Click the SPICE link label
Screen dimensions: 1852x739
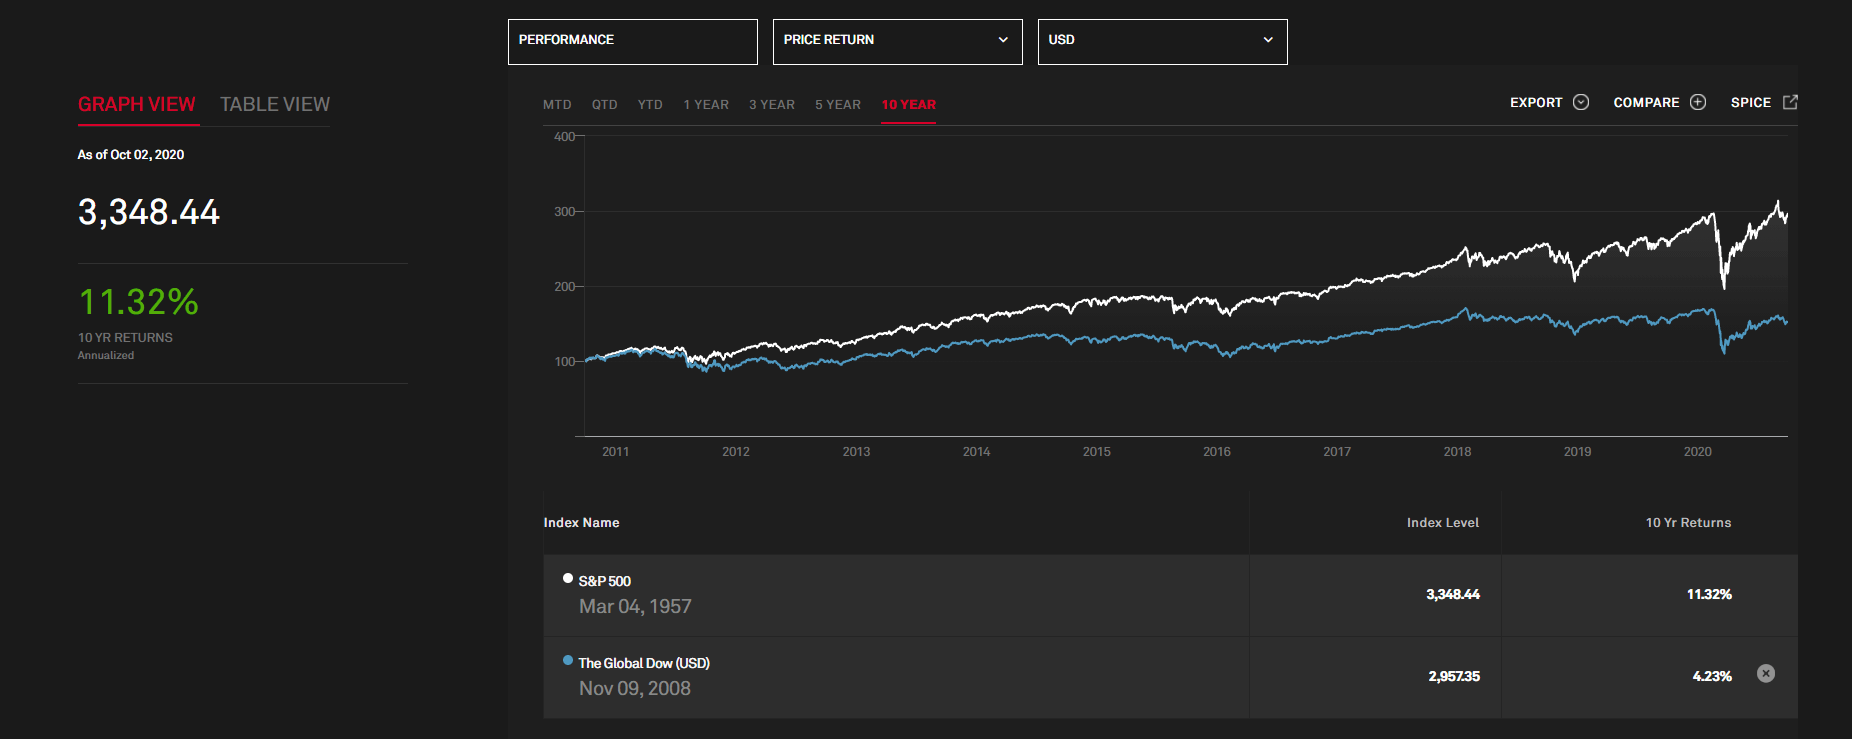click(1750, 103)
